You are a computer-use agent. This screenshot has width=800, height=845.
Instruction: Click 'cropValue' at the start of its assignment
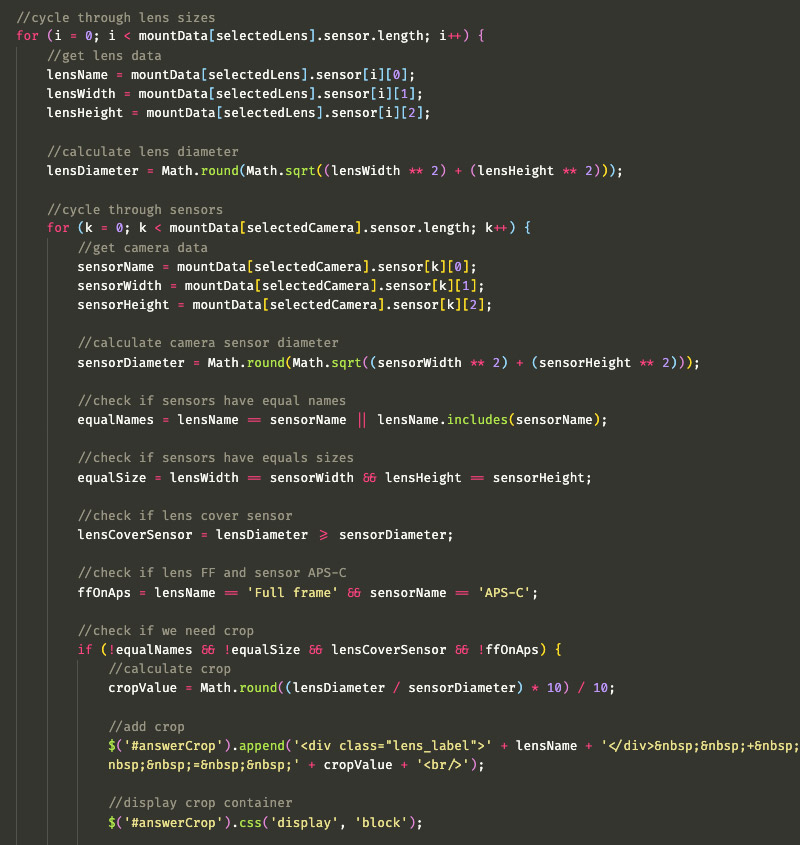tap(142, 688)
